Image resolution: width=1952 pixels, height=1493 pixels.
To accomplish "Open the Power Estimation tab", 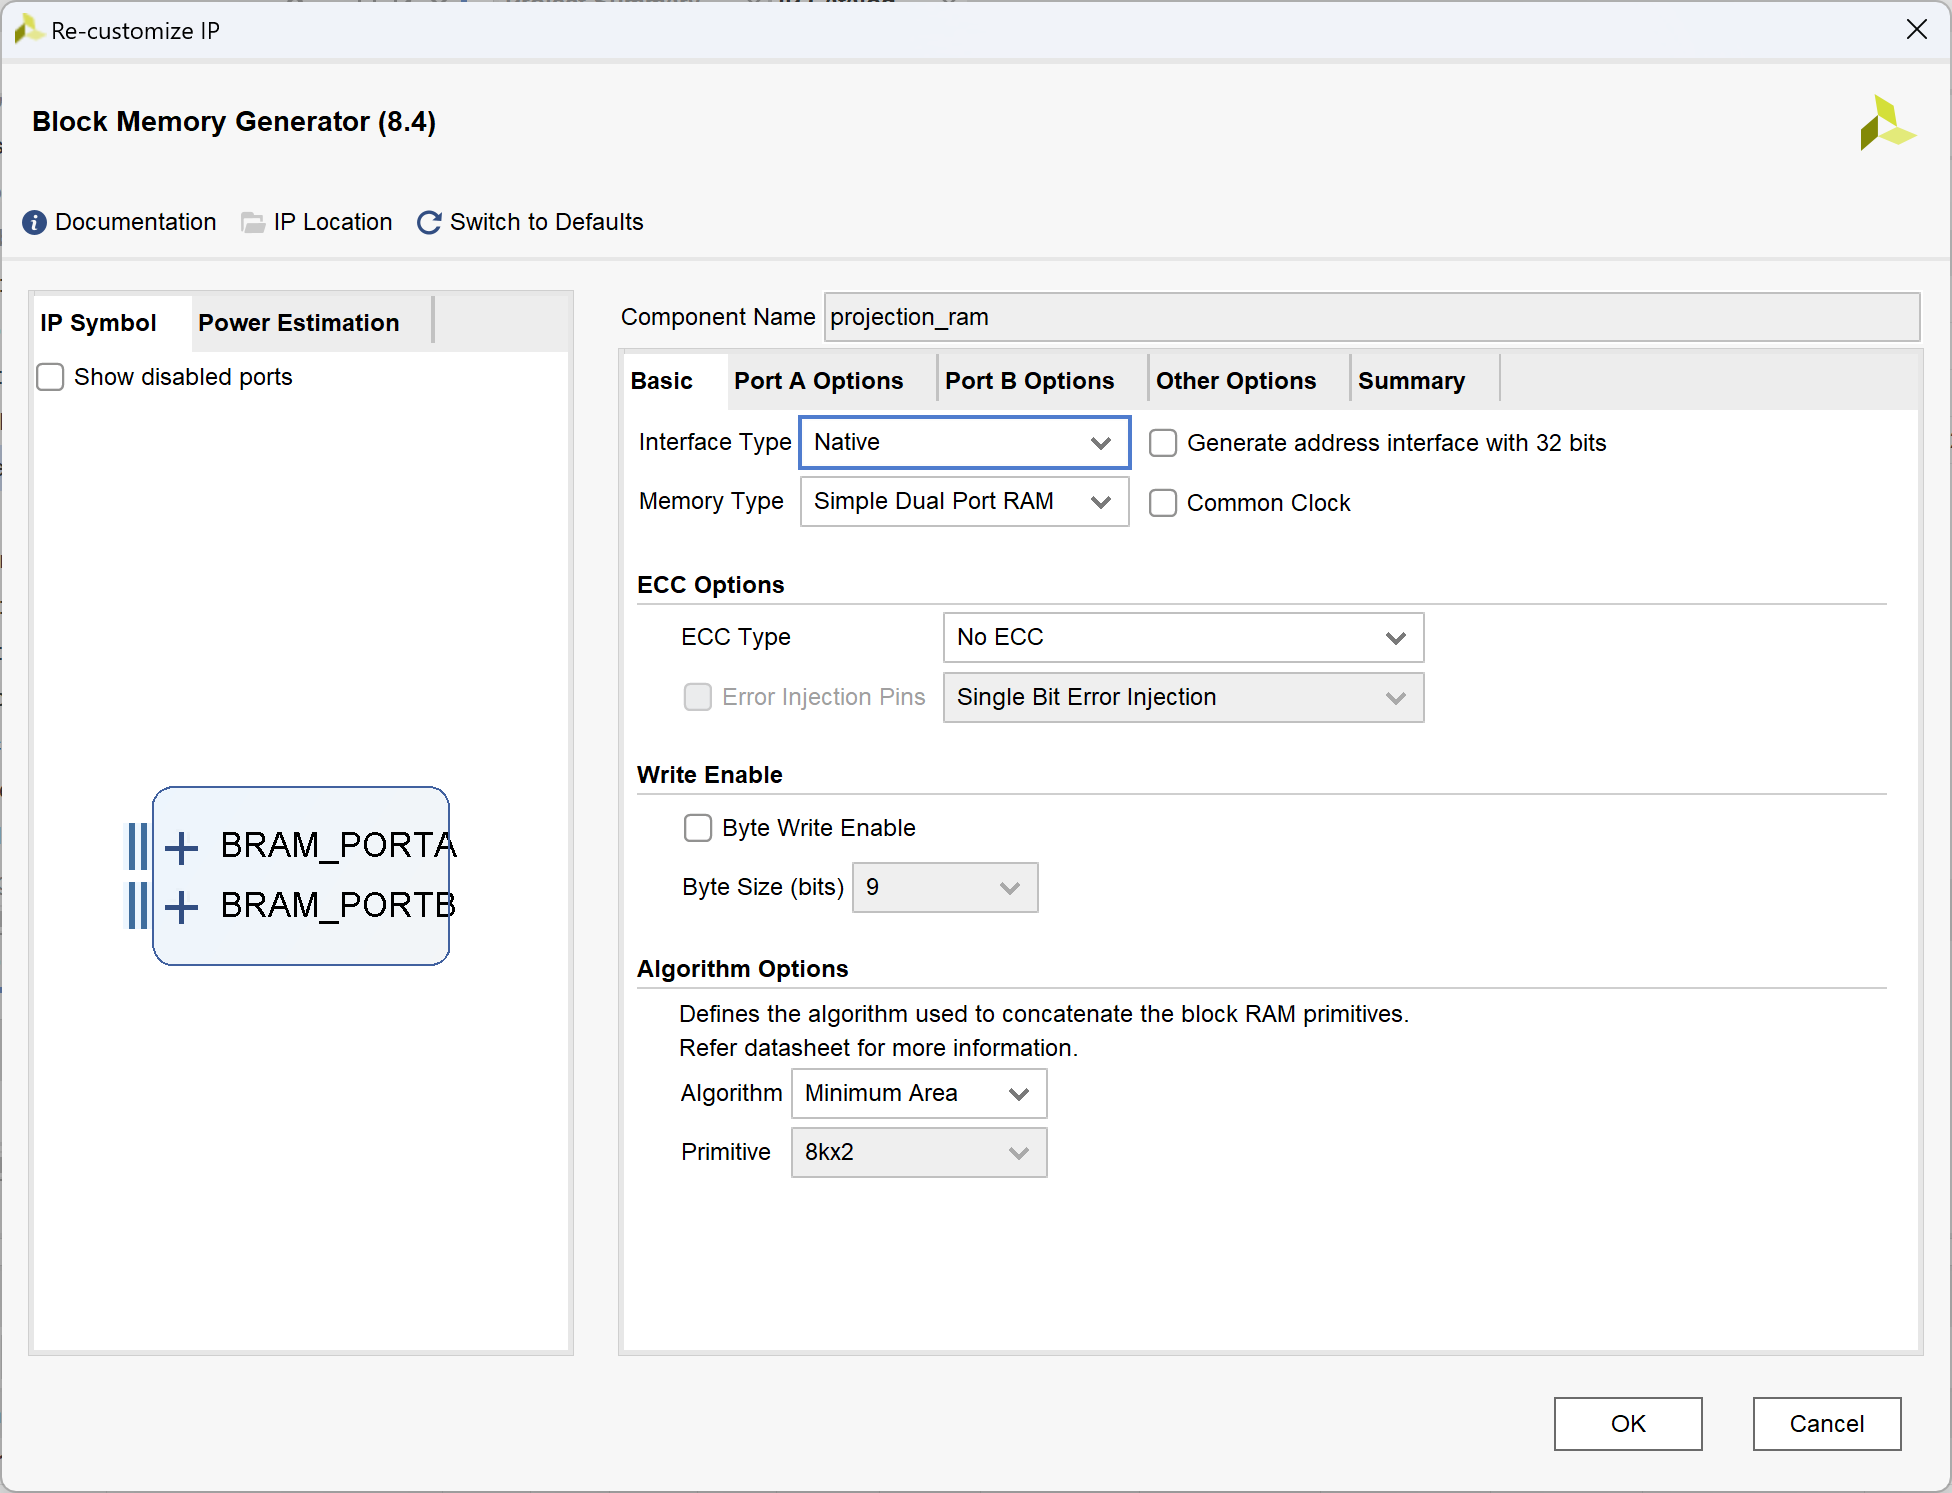I will point(298,323).
